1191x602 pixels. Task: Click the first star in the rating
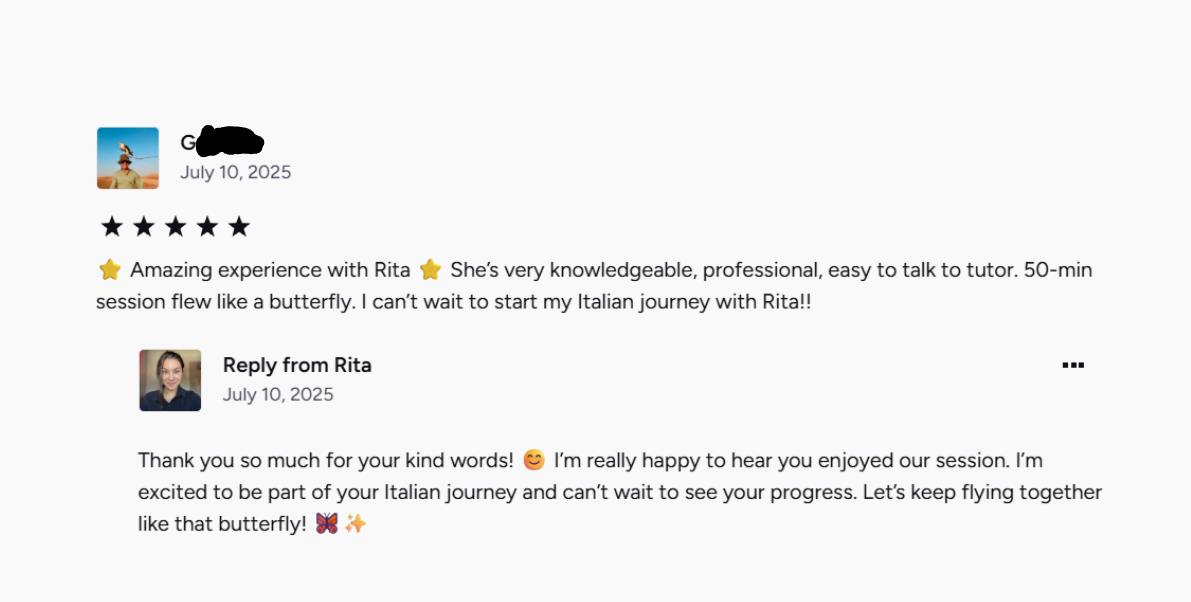(x=112, y=227)
